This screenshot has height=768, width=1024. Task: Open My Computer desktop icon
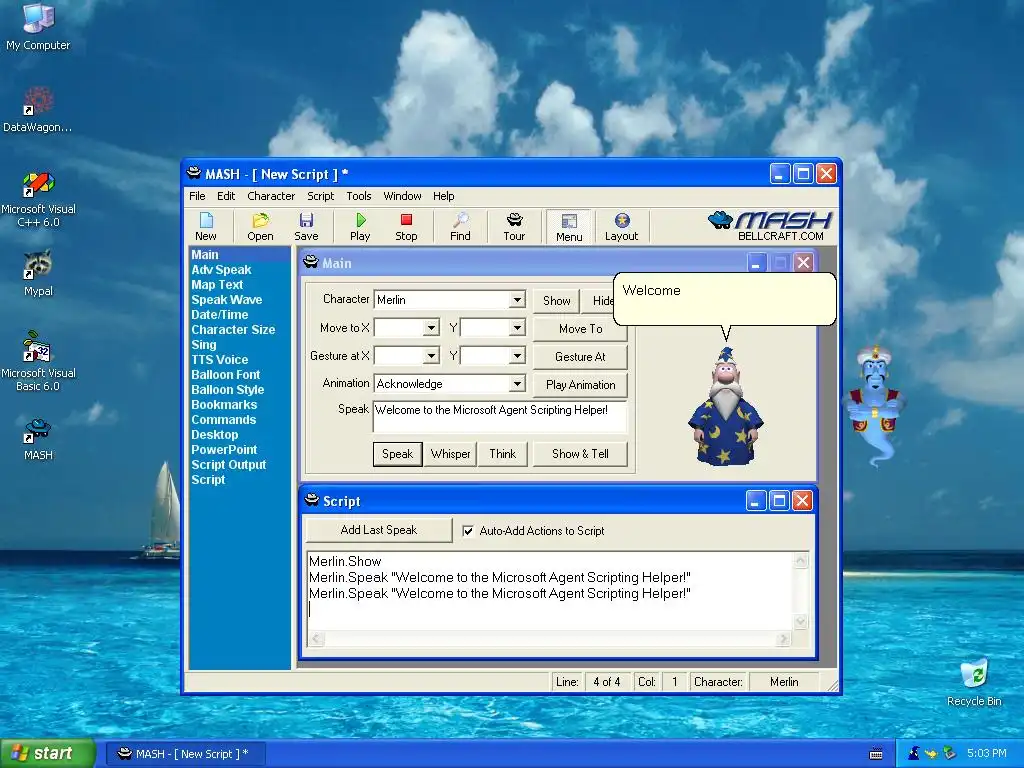click(x=38, y=27)
